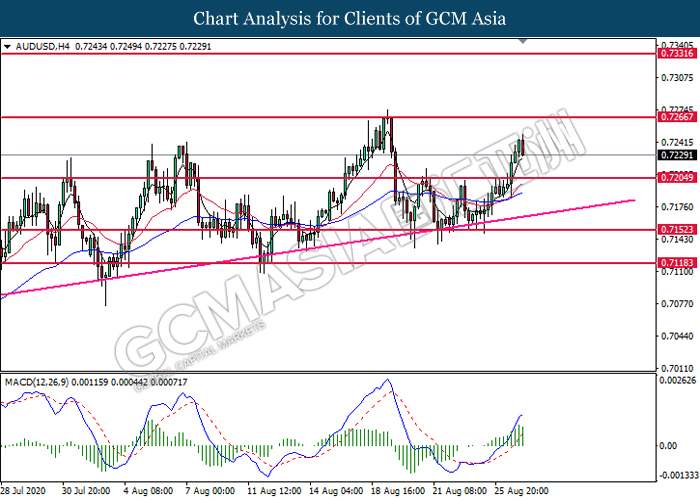The image size is (700, 500).
Task: Click the 0.72415 price axis value
Action: point(677,142)
